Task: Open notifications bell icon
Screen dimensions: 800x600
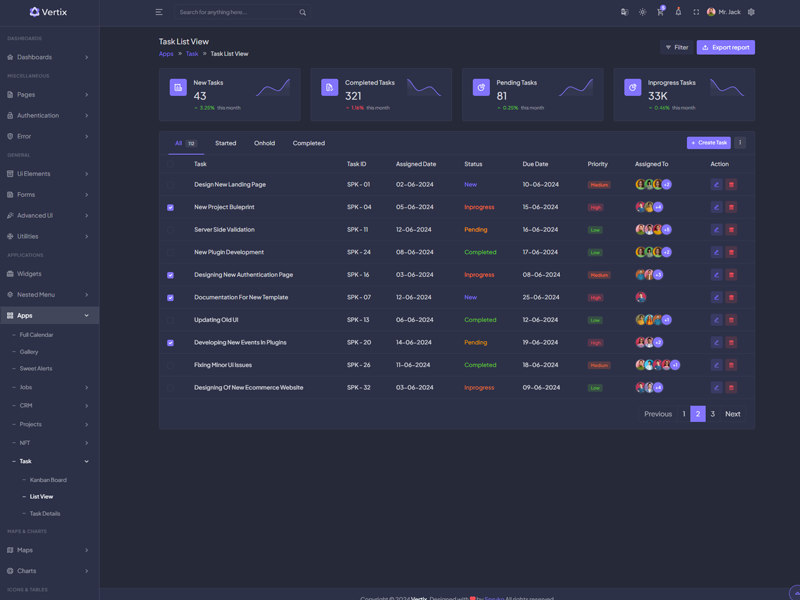Action: pyautogui.click(x=678, y=12)
